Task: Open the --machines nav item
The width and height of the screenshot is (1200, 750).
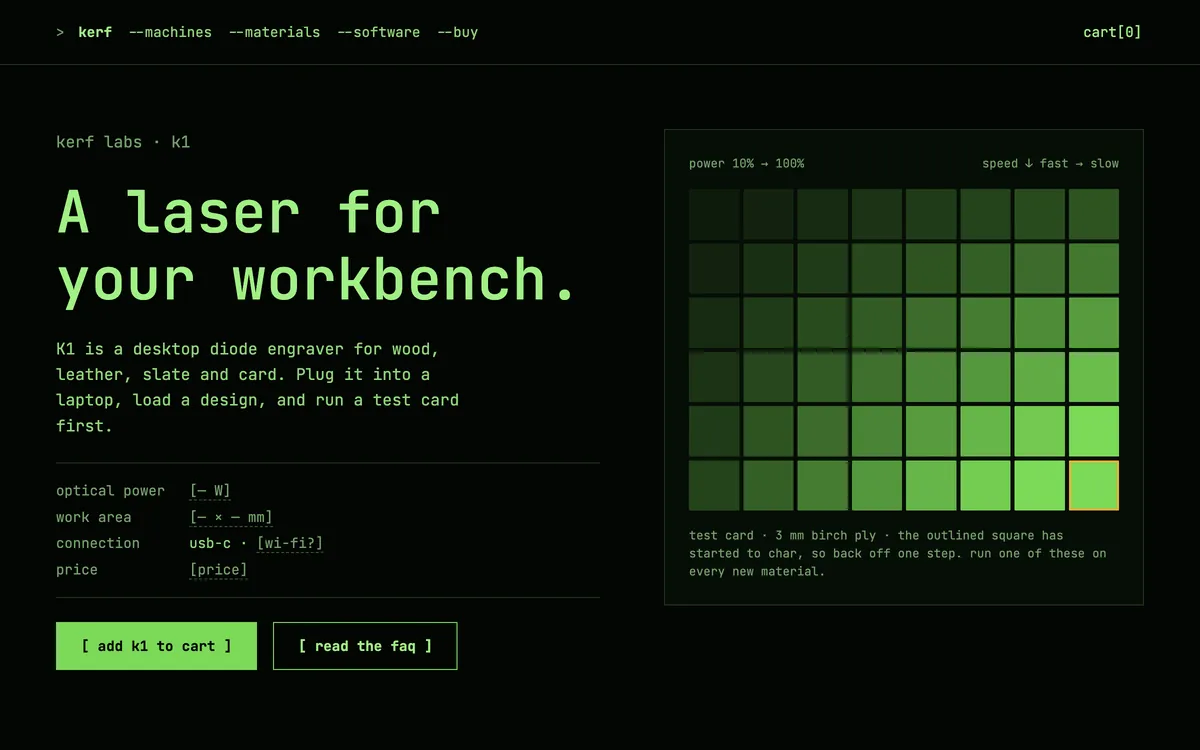Action: tap(170, 32)
